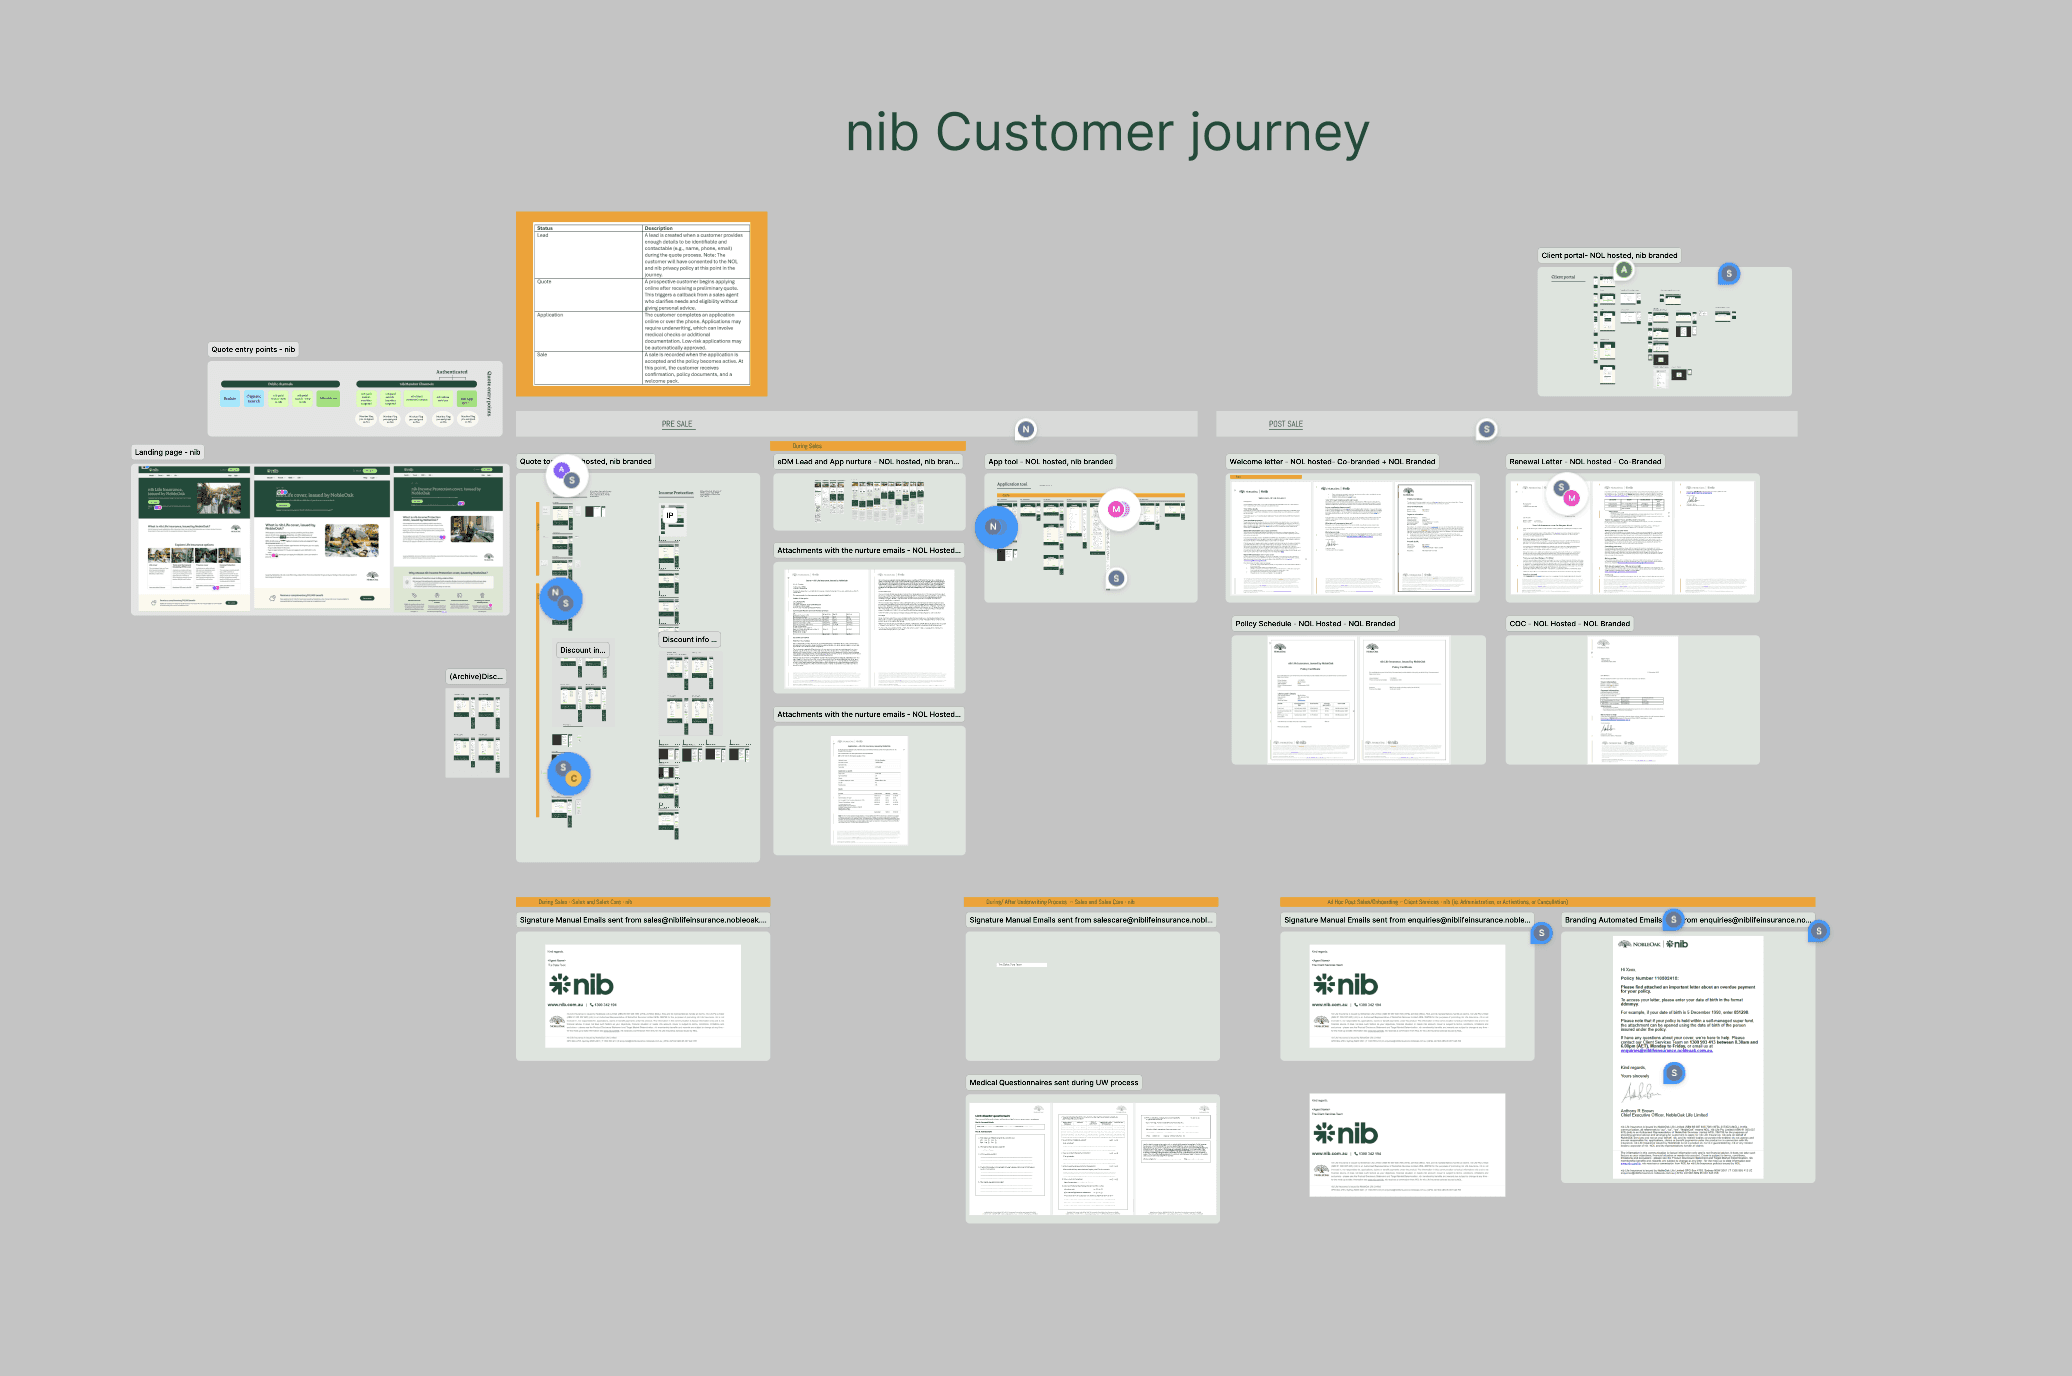
Task: Click the S comment pin beside the letter signature
Action: pyautogui.click(x=1673, y=1073)
